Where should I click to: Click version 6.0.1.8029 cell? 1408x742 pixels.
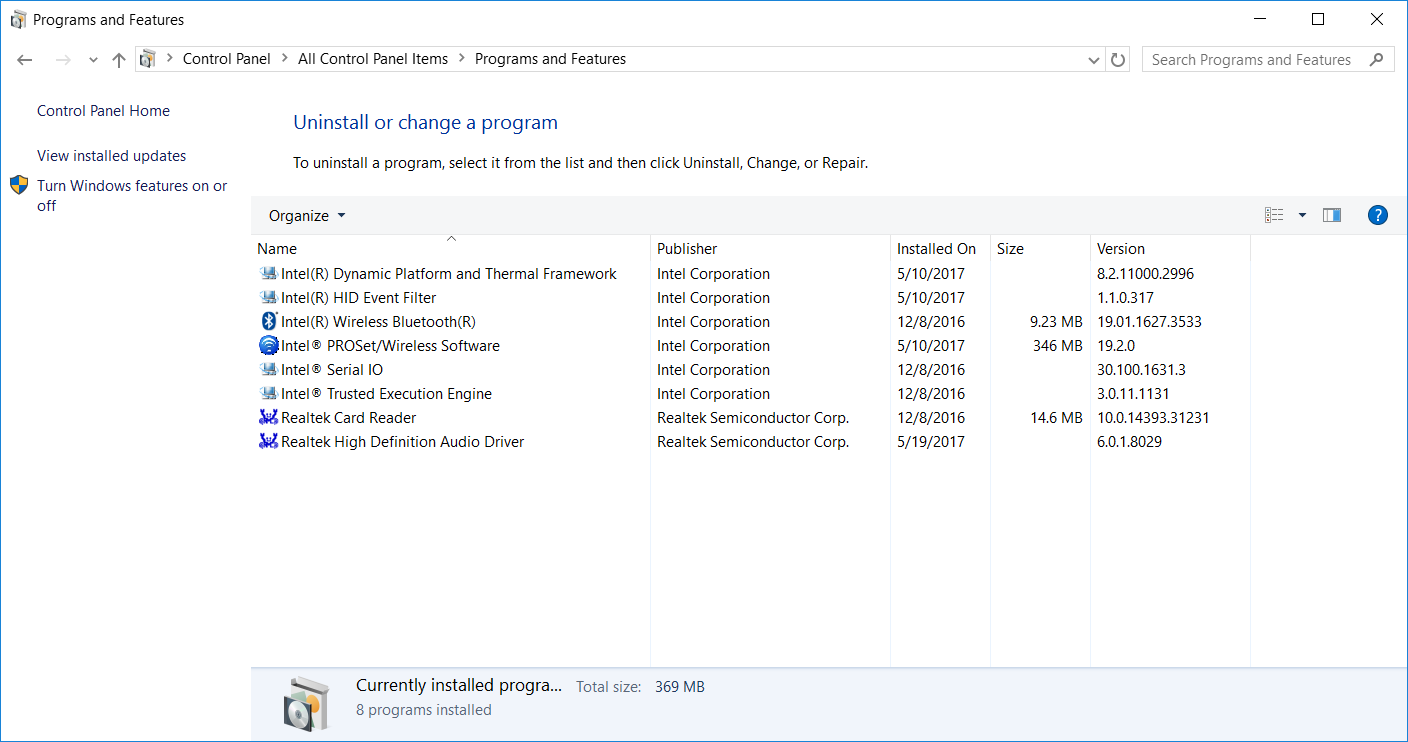click(1129, 442)
